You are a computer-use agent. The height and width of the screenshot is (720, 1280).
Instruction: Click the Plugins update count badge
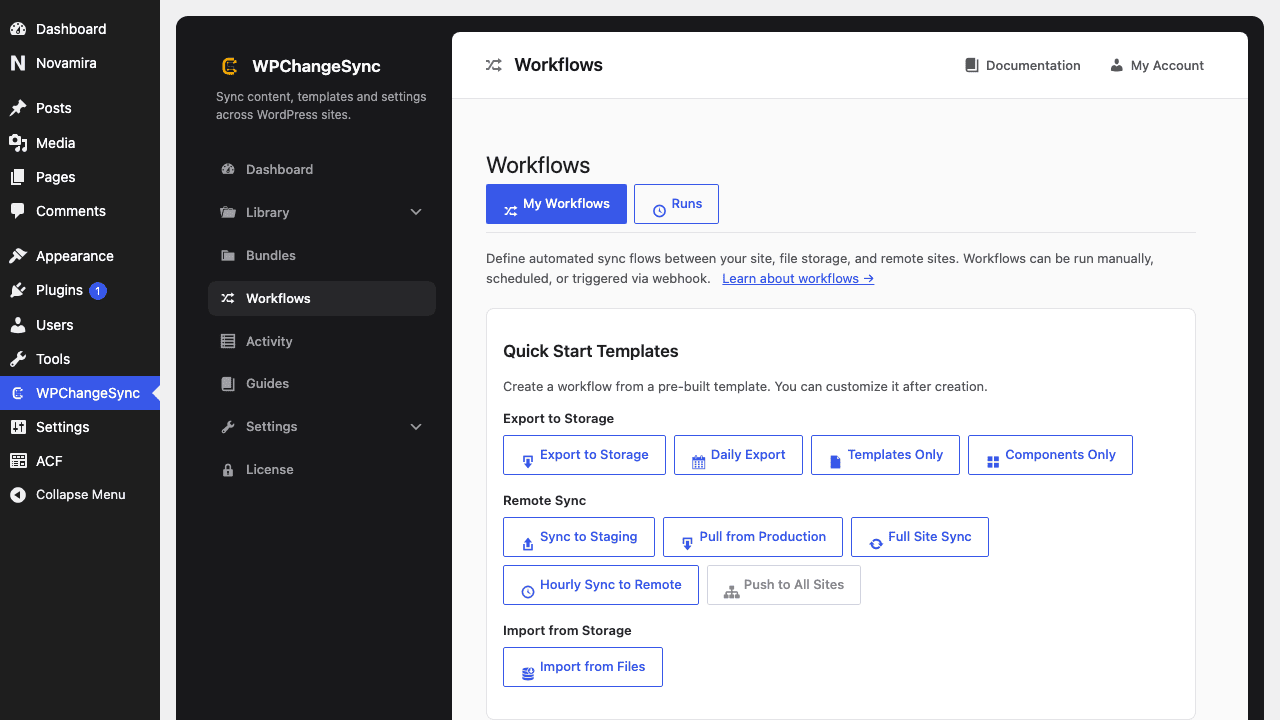pos(98,291)
